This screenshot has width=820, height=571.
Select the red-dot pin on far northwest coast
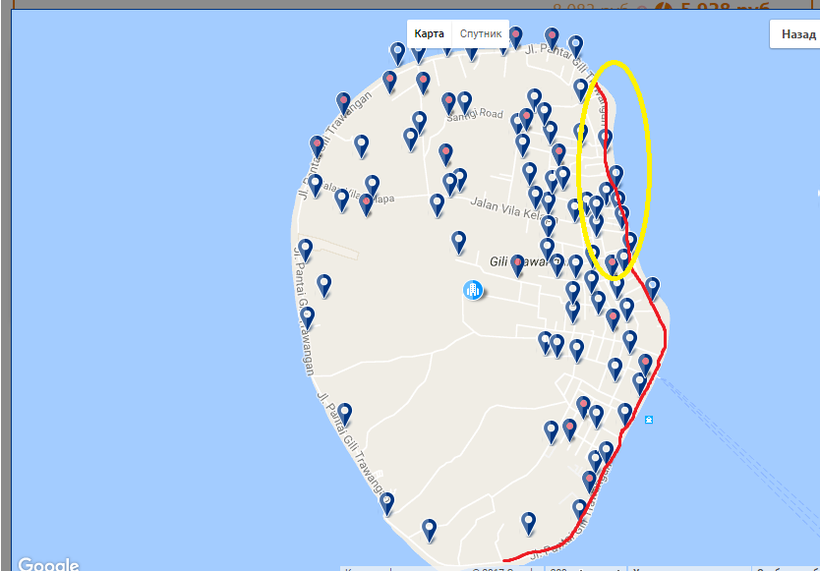[343, 102]
